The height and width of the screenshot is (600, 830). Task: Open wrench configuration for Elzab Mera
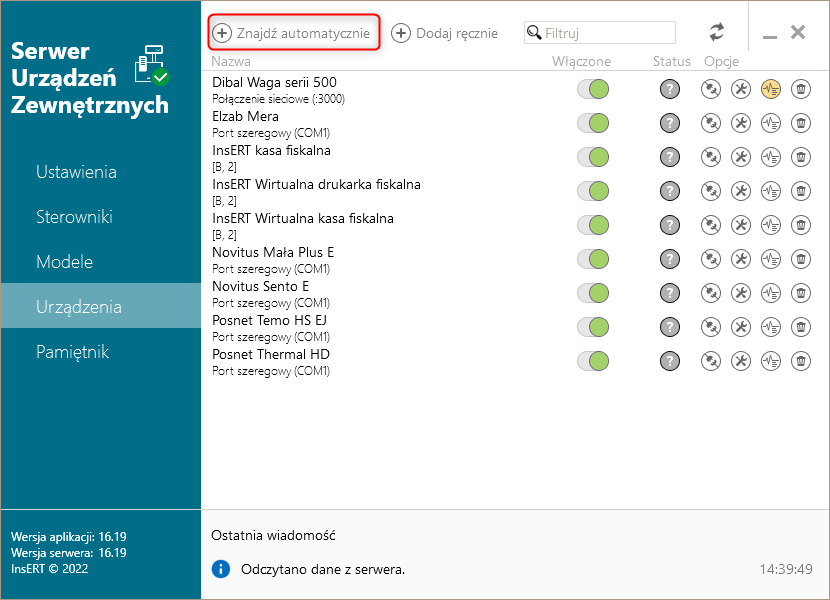[741, 123]
